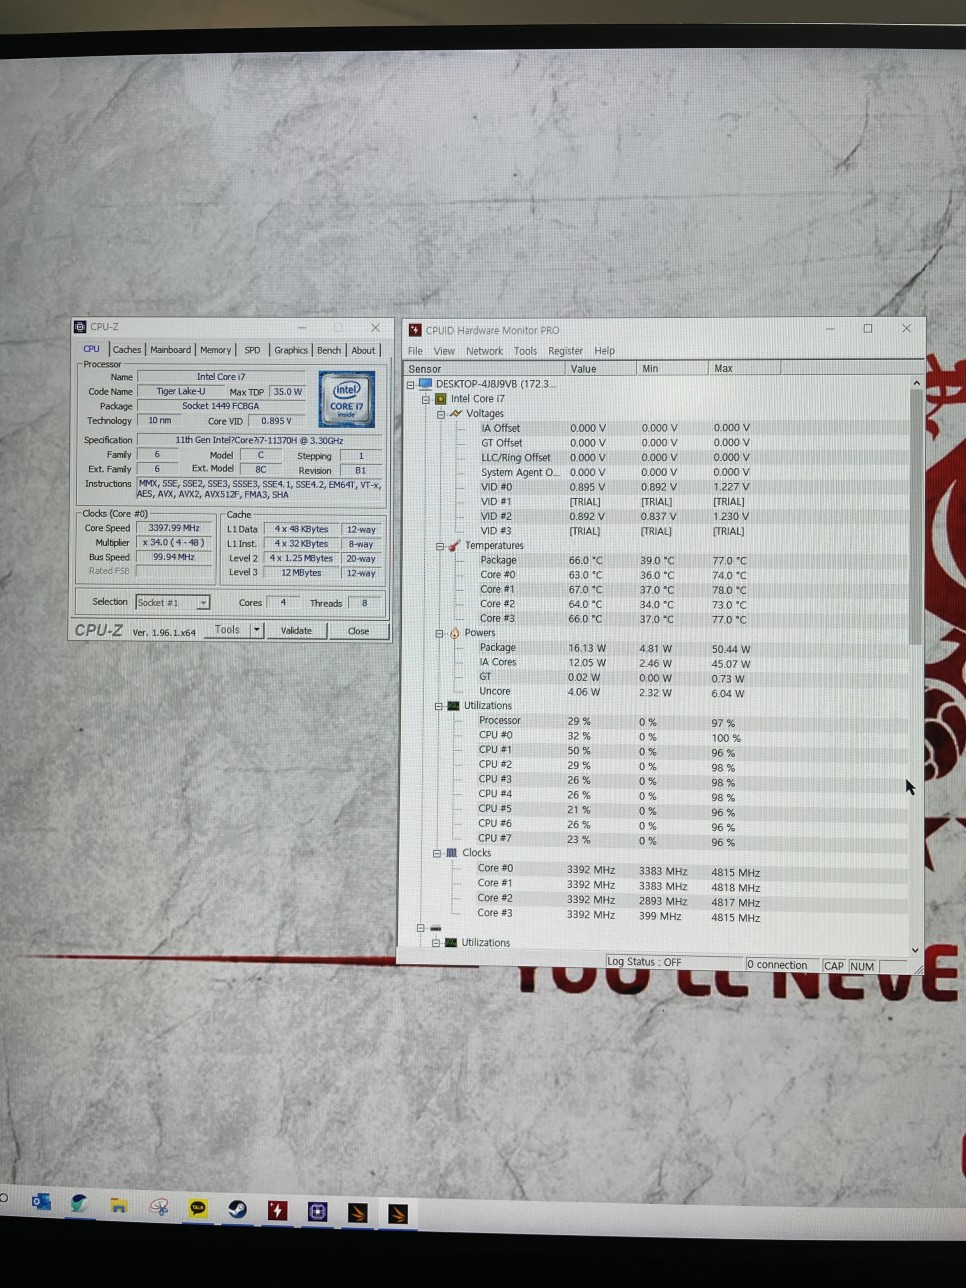966x1288 pixels.
Task: Select the CPU tab in CPU-Z
Action: point(91,349)
